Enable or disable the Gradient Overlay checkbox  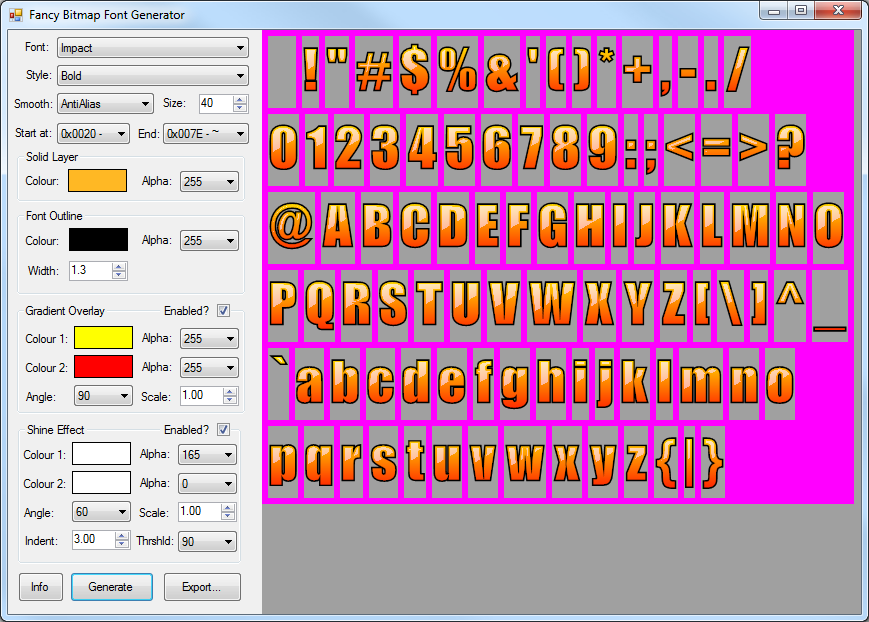tap(223, 311)
